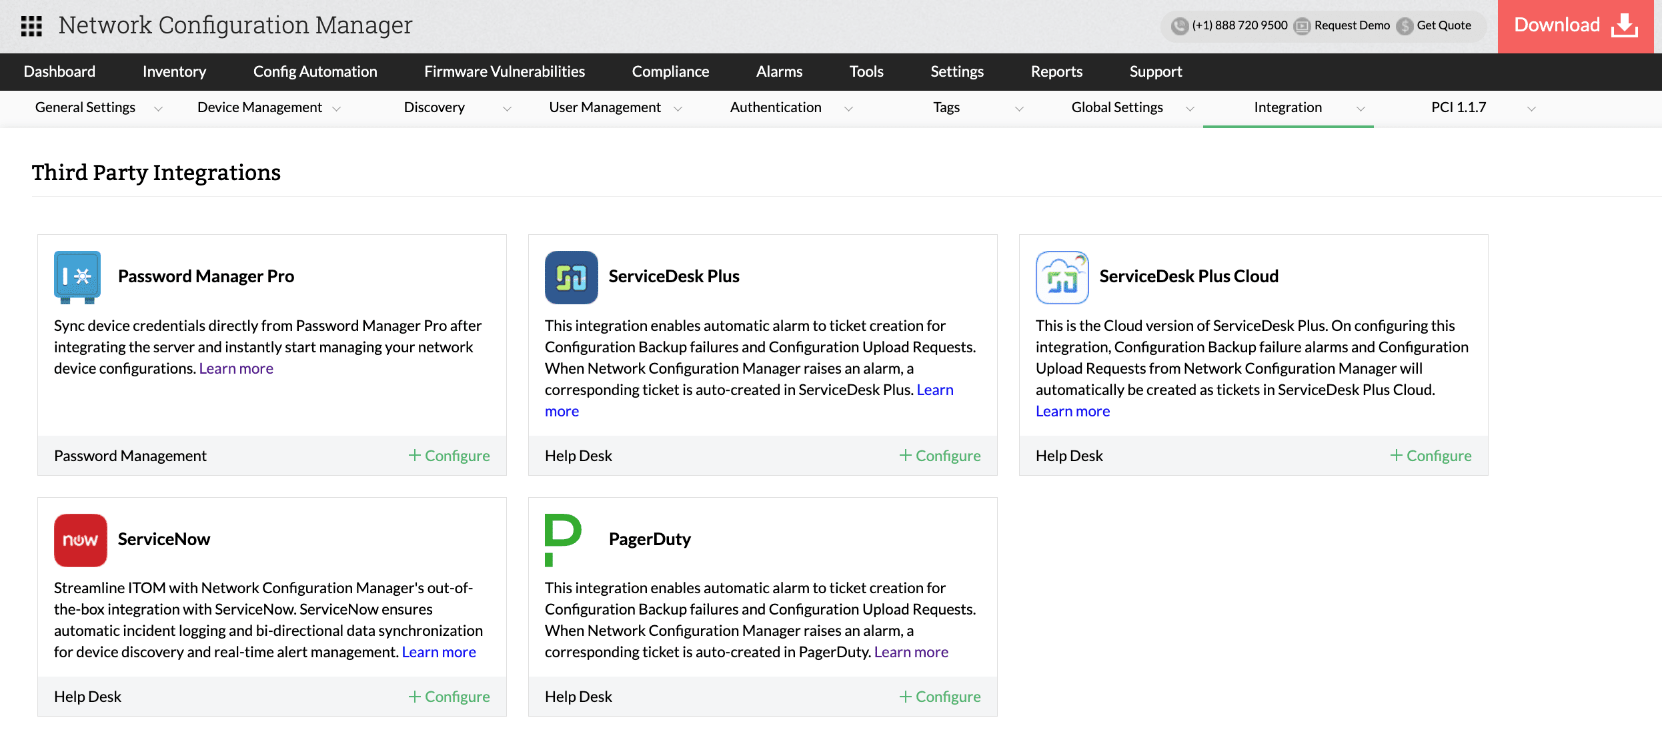
Task: Expand the User Management submenu
Action: pyautogui.click(x=678, y=109)
